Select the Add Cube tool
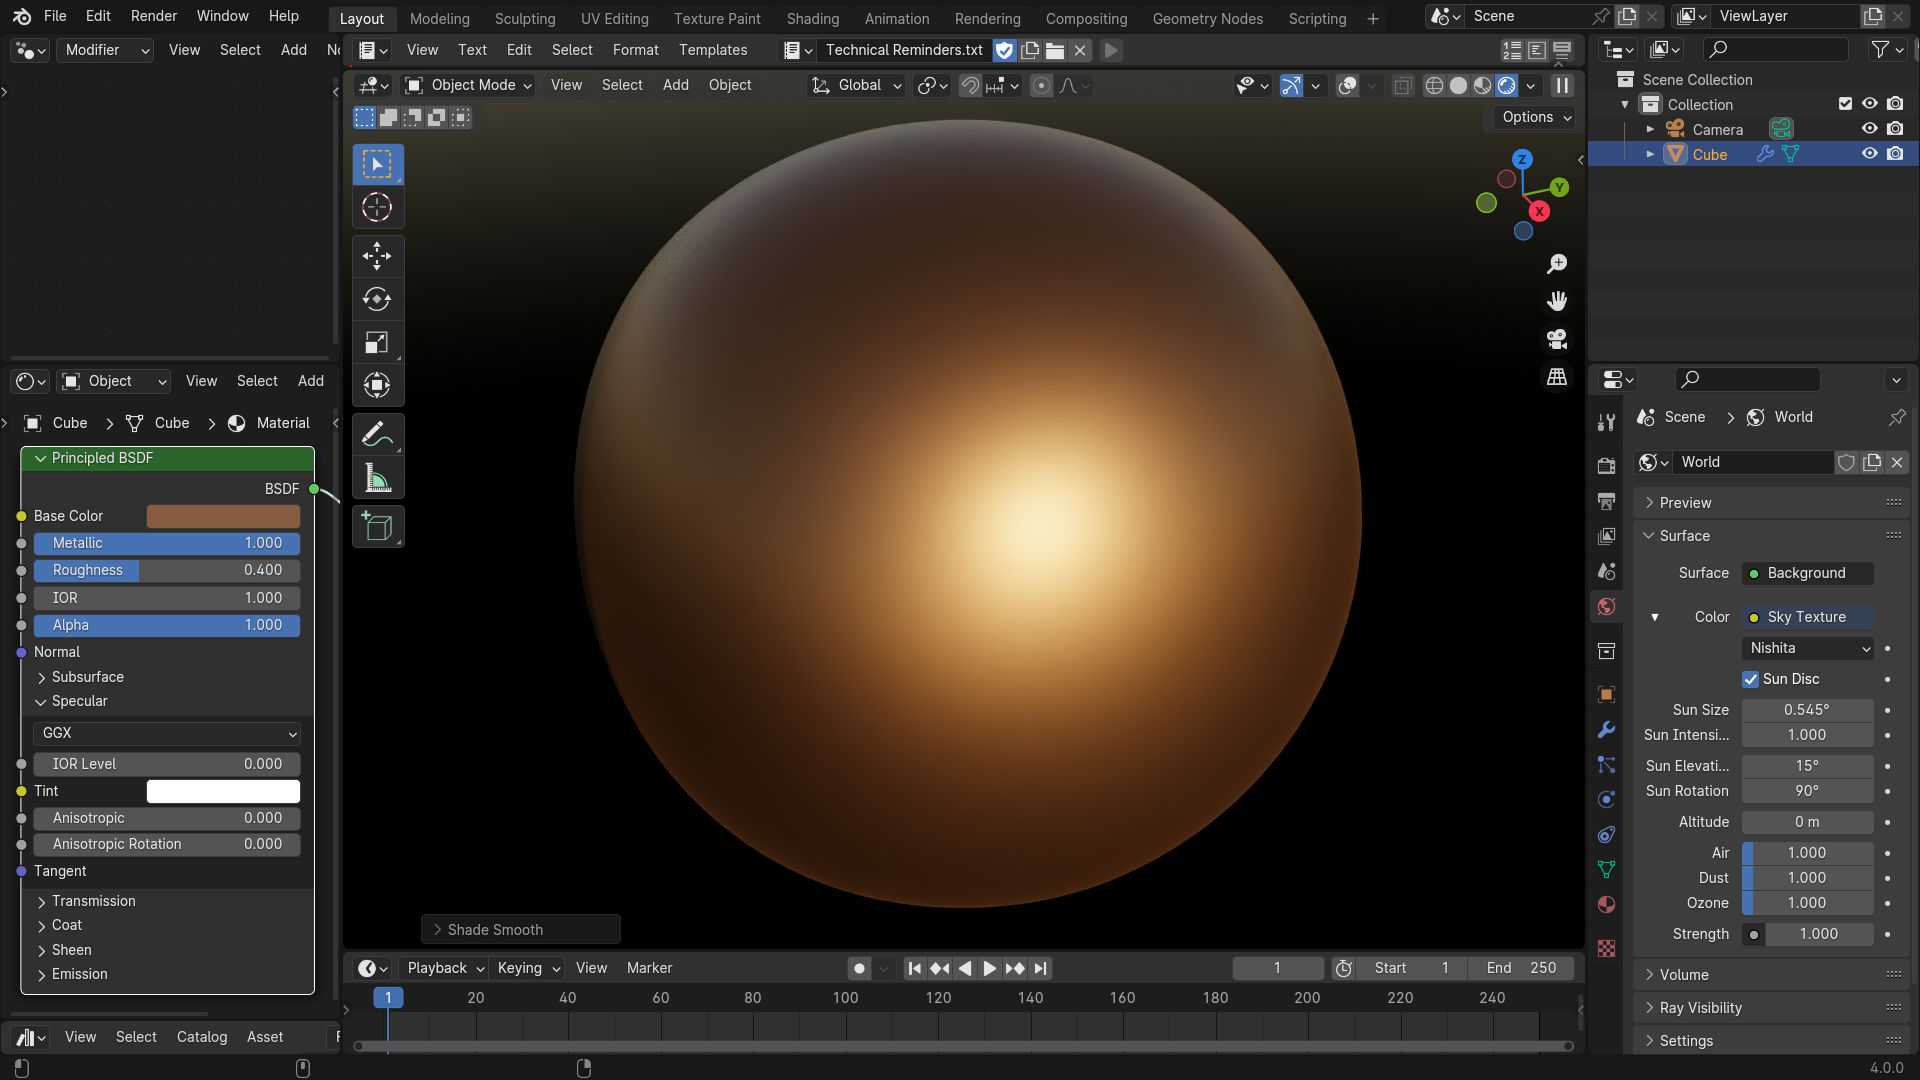Image resolution: width=1920 pixels, height=1080 pixels. click(x=377, y=527)
